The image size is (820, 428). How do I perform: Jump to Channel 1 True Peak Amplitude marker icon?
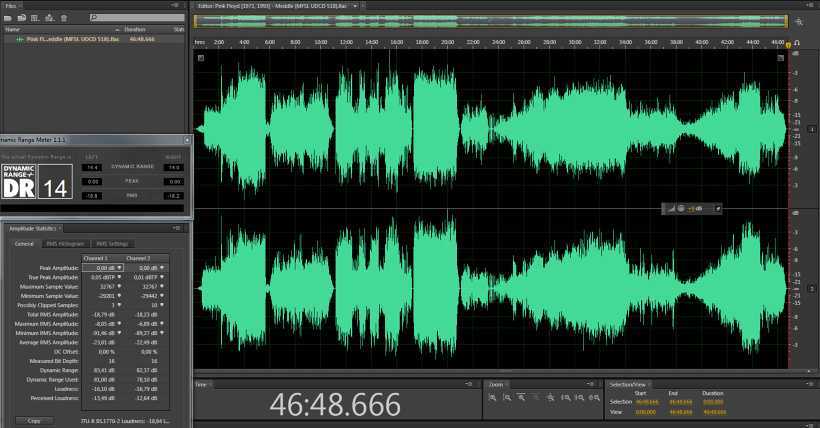120,277
